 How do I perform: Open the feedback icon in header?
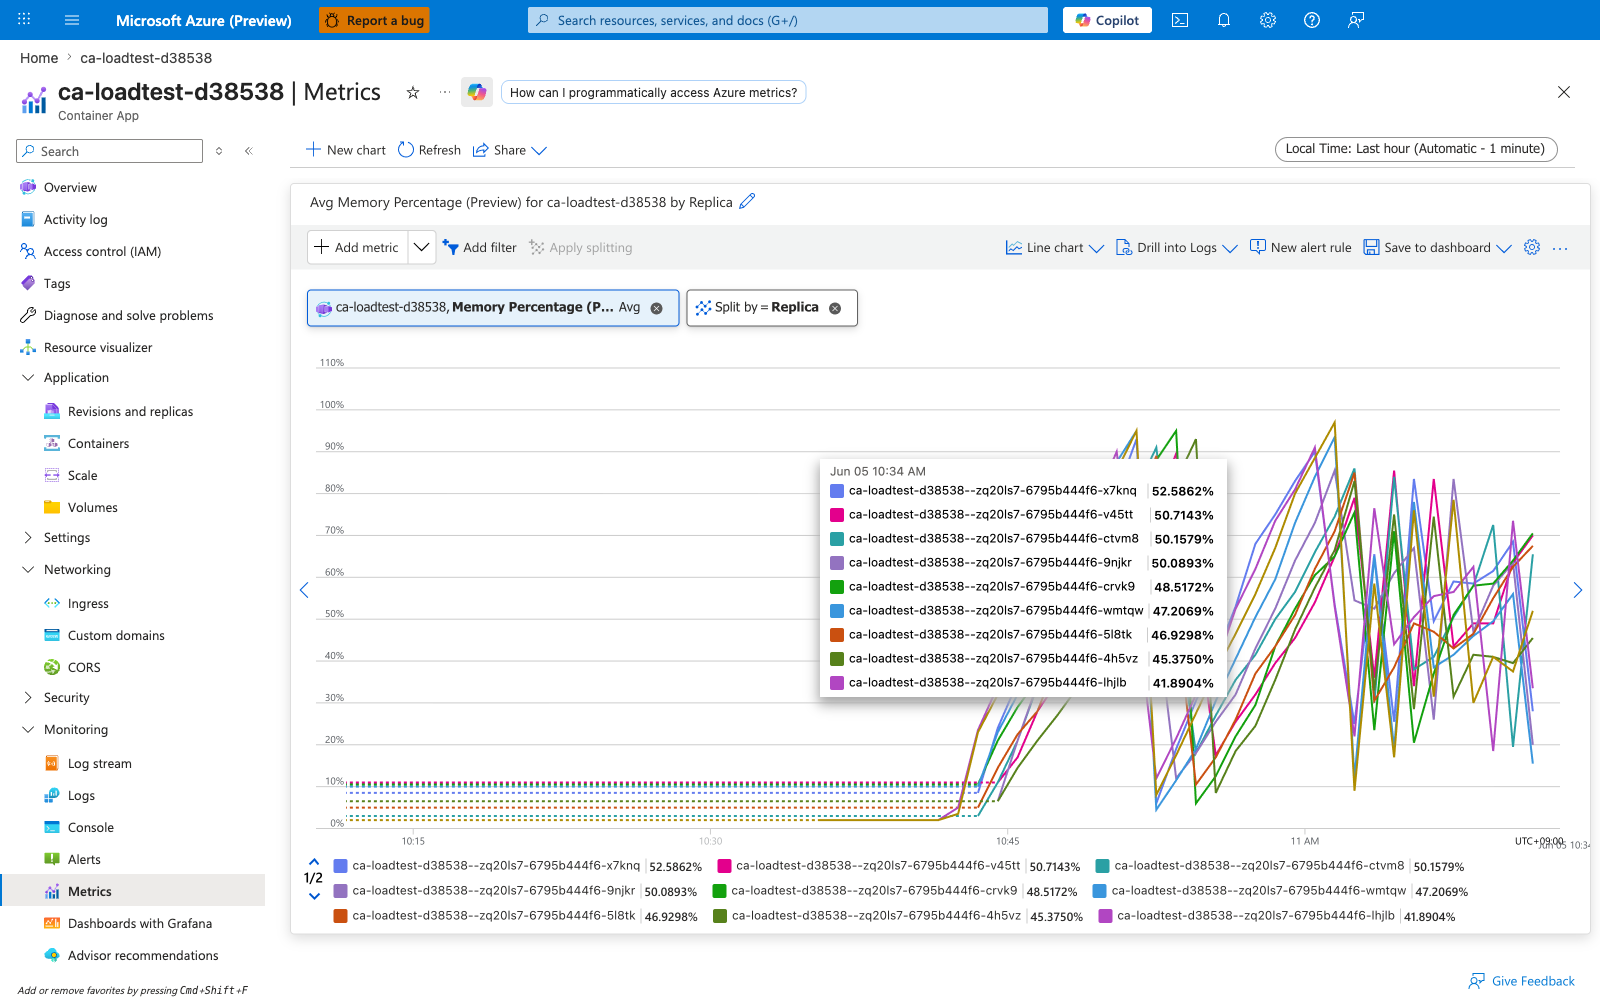[x=1356, y=20]
